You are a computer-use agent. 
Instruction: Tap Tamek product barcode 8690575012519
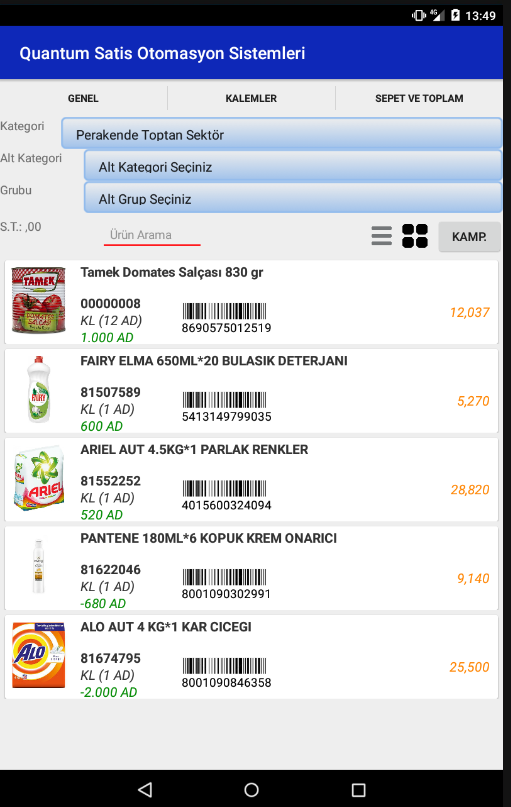tap(226, 318)
